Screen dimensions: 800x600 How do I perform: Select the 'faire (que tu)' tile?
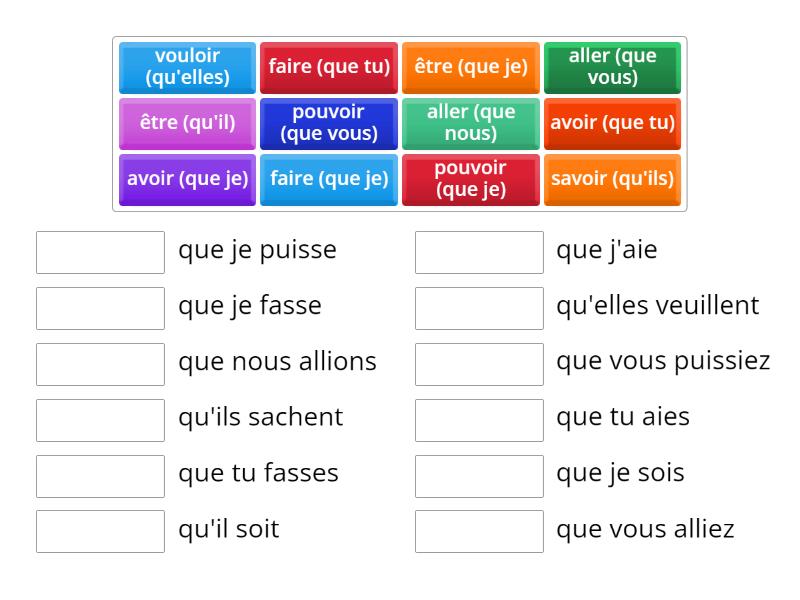329,67
